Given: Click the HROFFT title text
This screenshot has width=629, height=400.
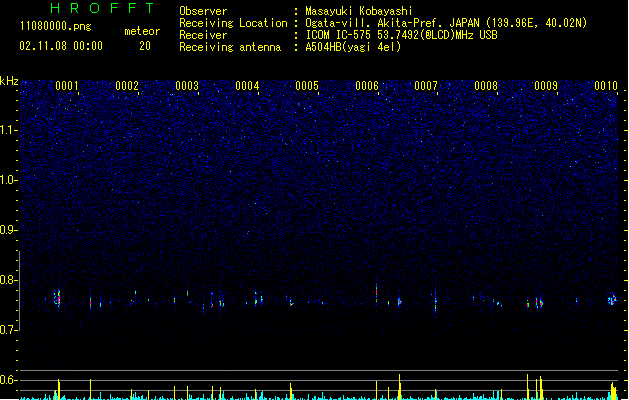Looking at the screenshot, I should [x=102, y=8].
